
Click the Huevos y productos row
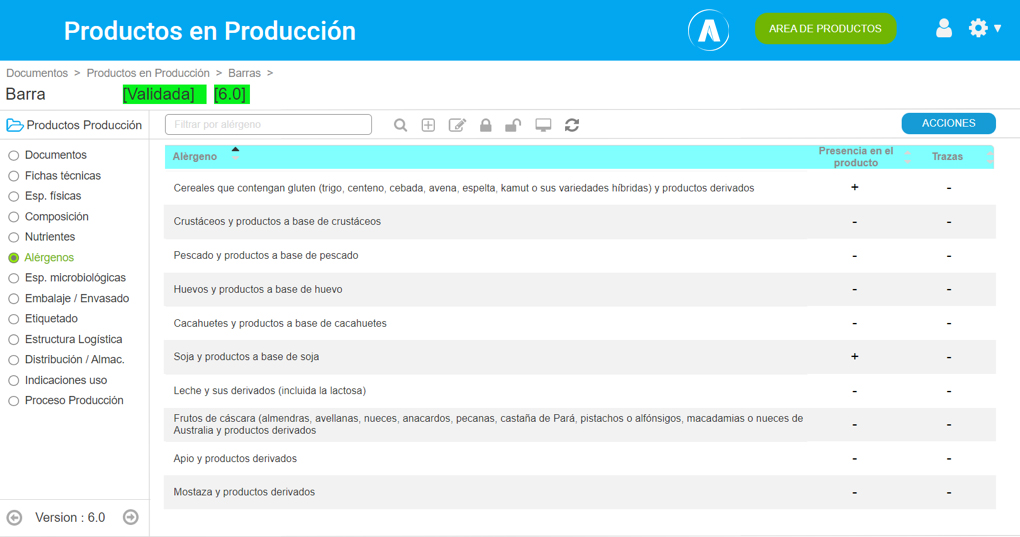coord(580,289)
